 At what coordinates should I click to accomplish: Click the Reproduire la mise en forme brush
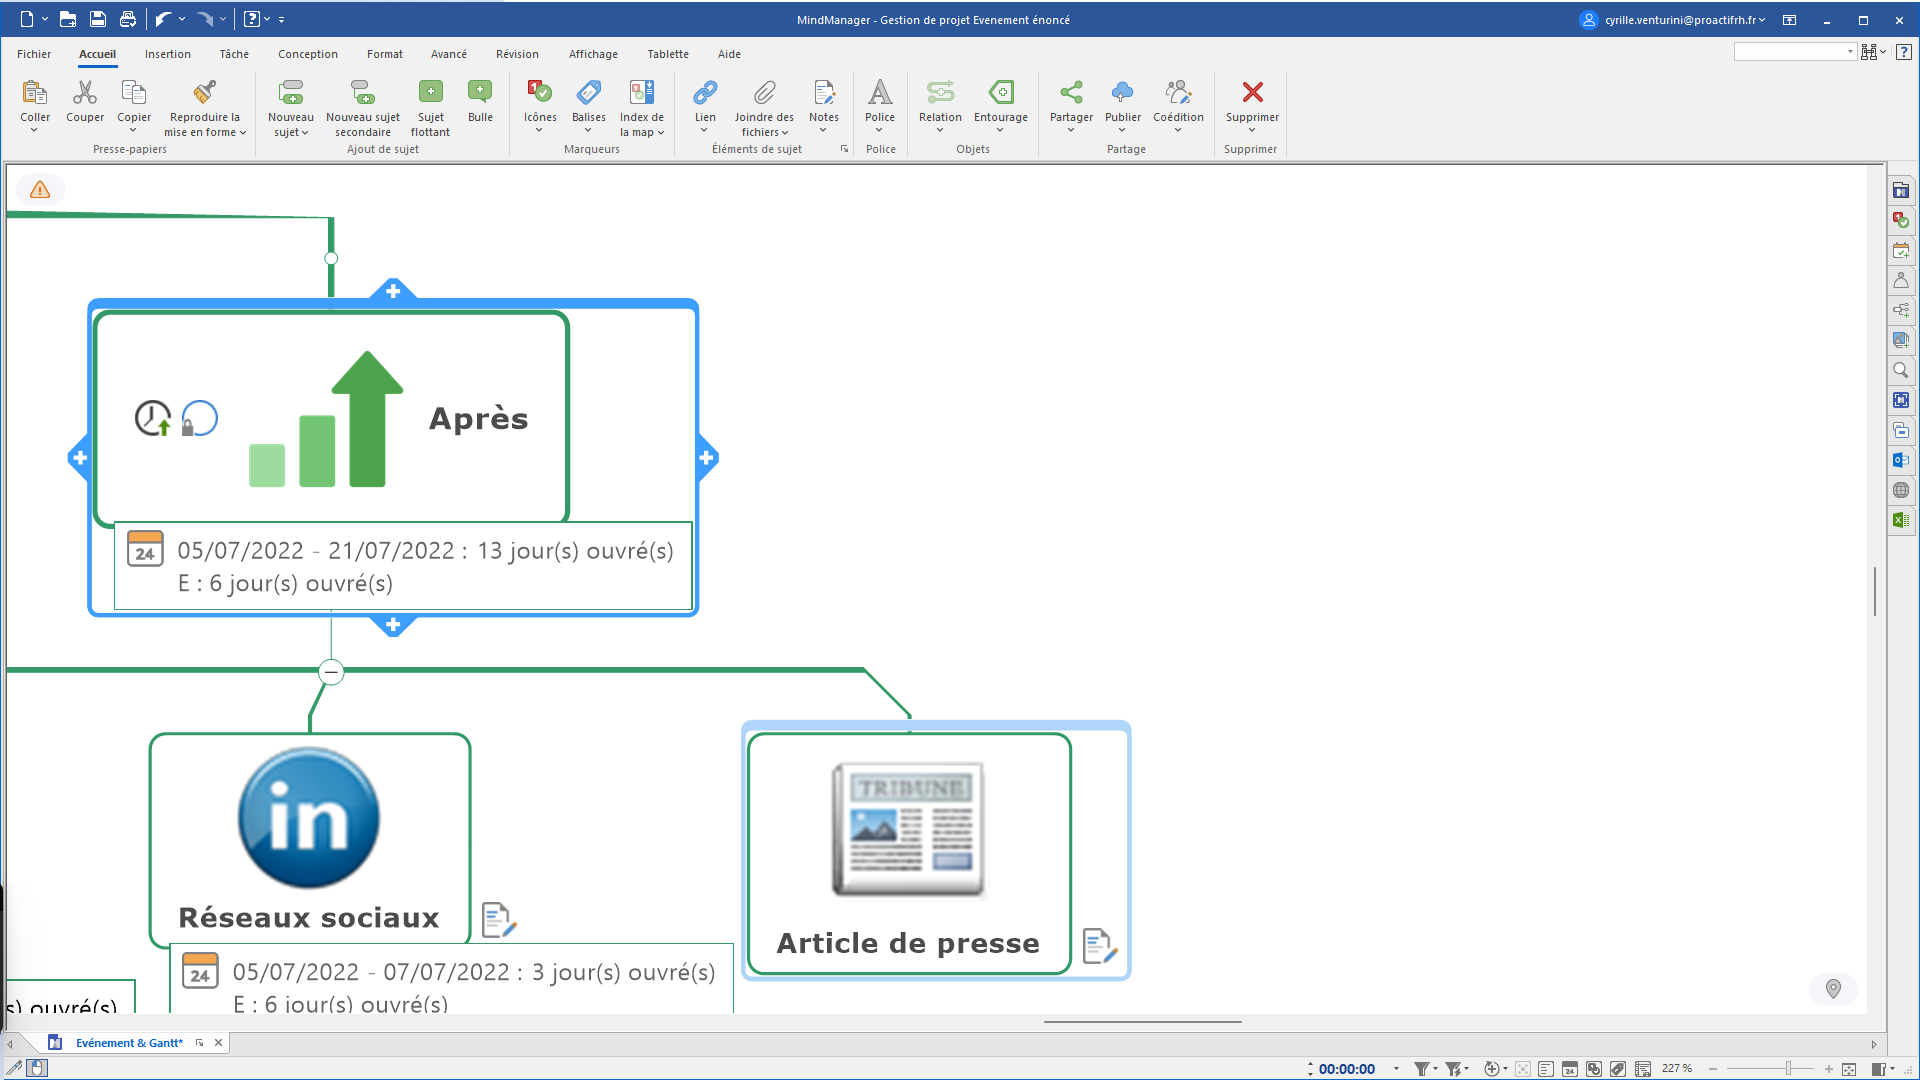coord(204,93)
